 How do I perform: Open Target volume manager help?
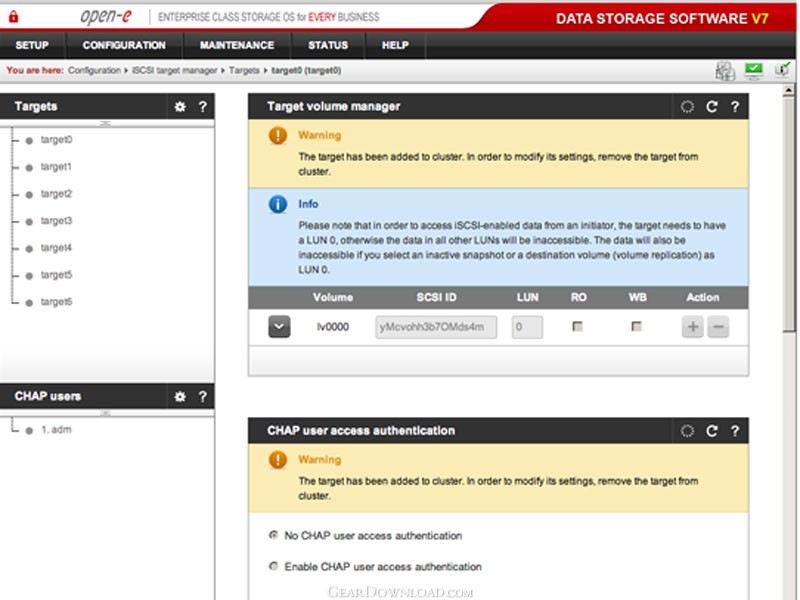pyautogui.click(x=735, y=107)
